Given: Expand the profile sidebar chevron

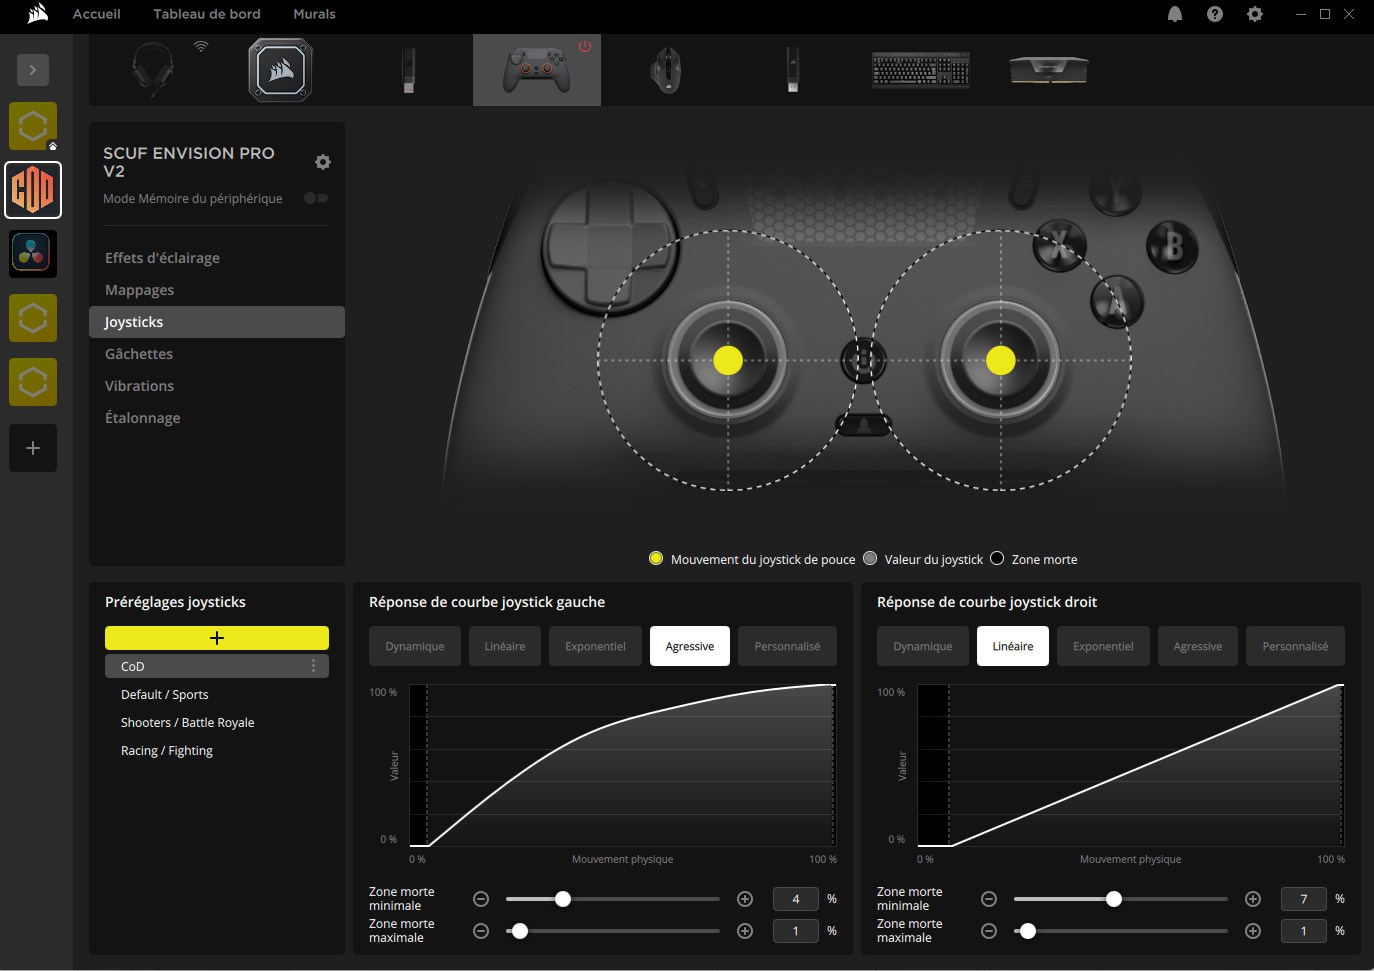Looking at the screenshot, I should pos(33,70).
